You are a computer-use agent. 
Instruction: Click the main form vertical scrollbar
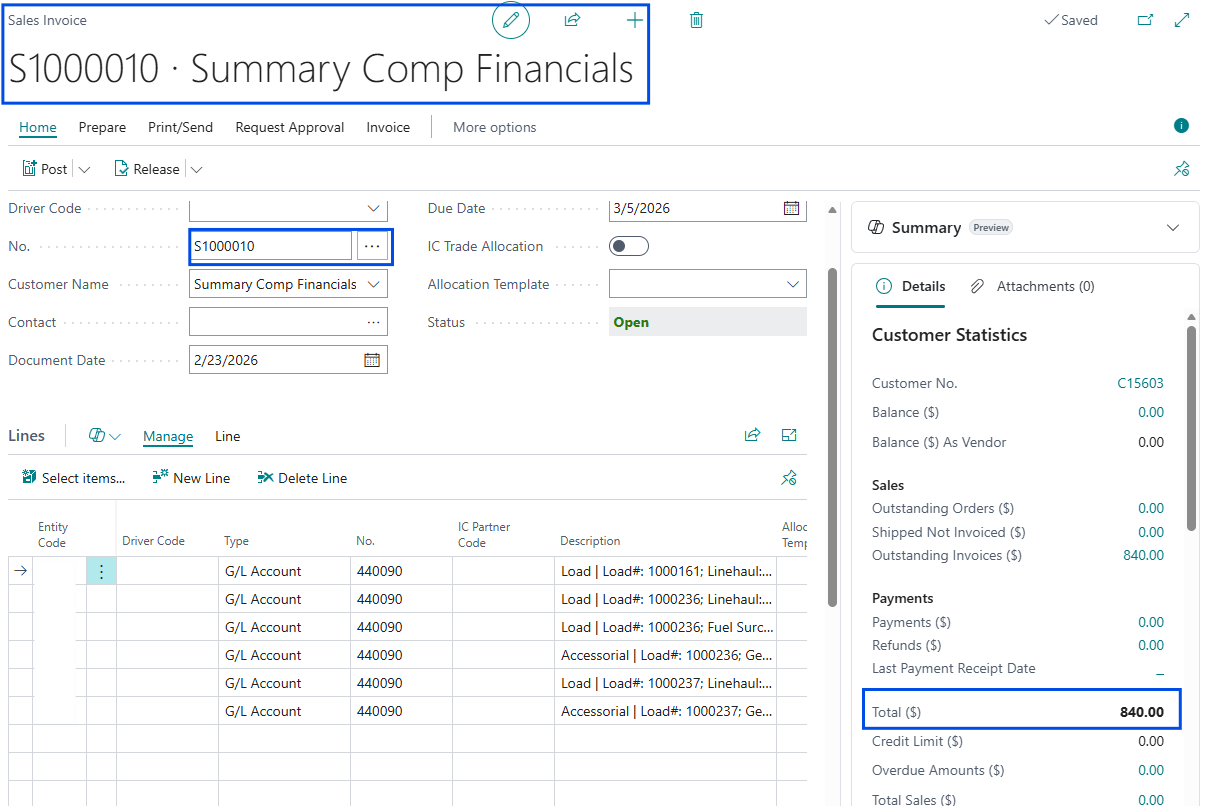pos(832,436)
